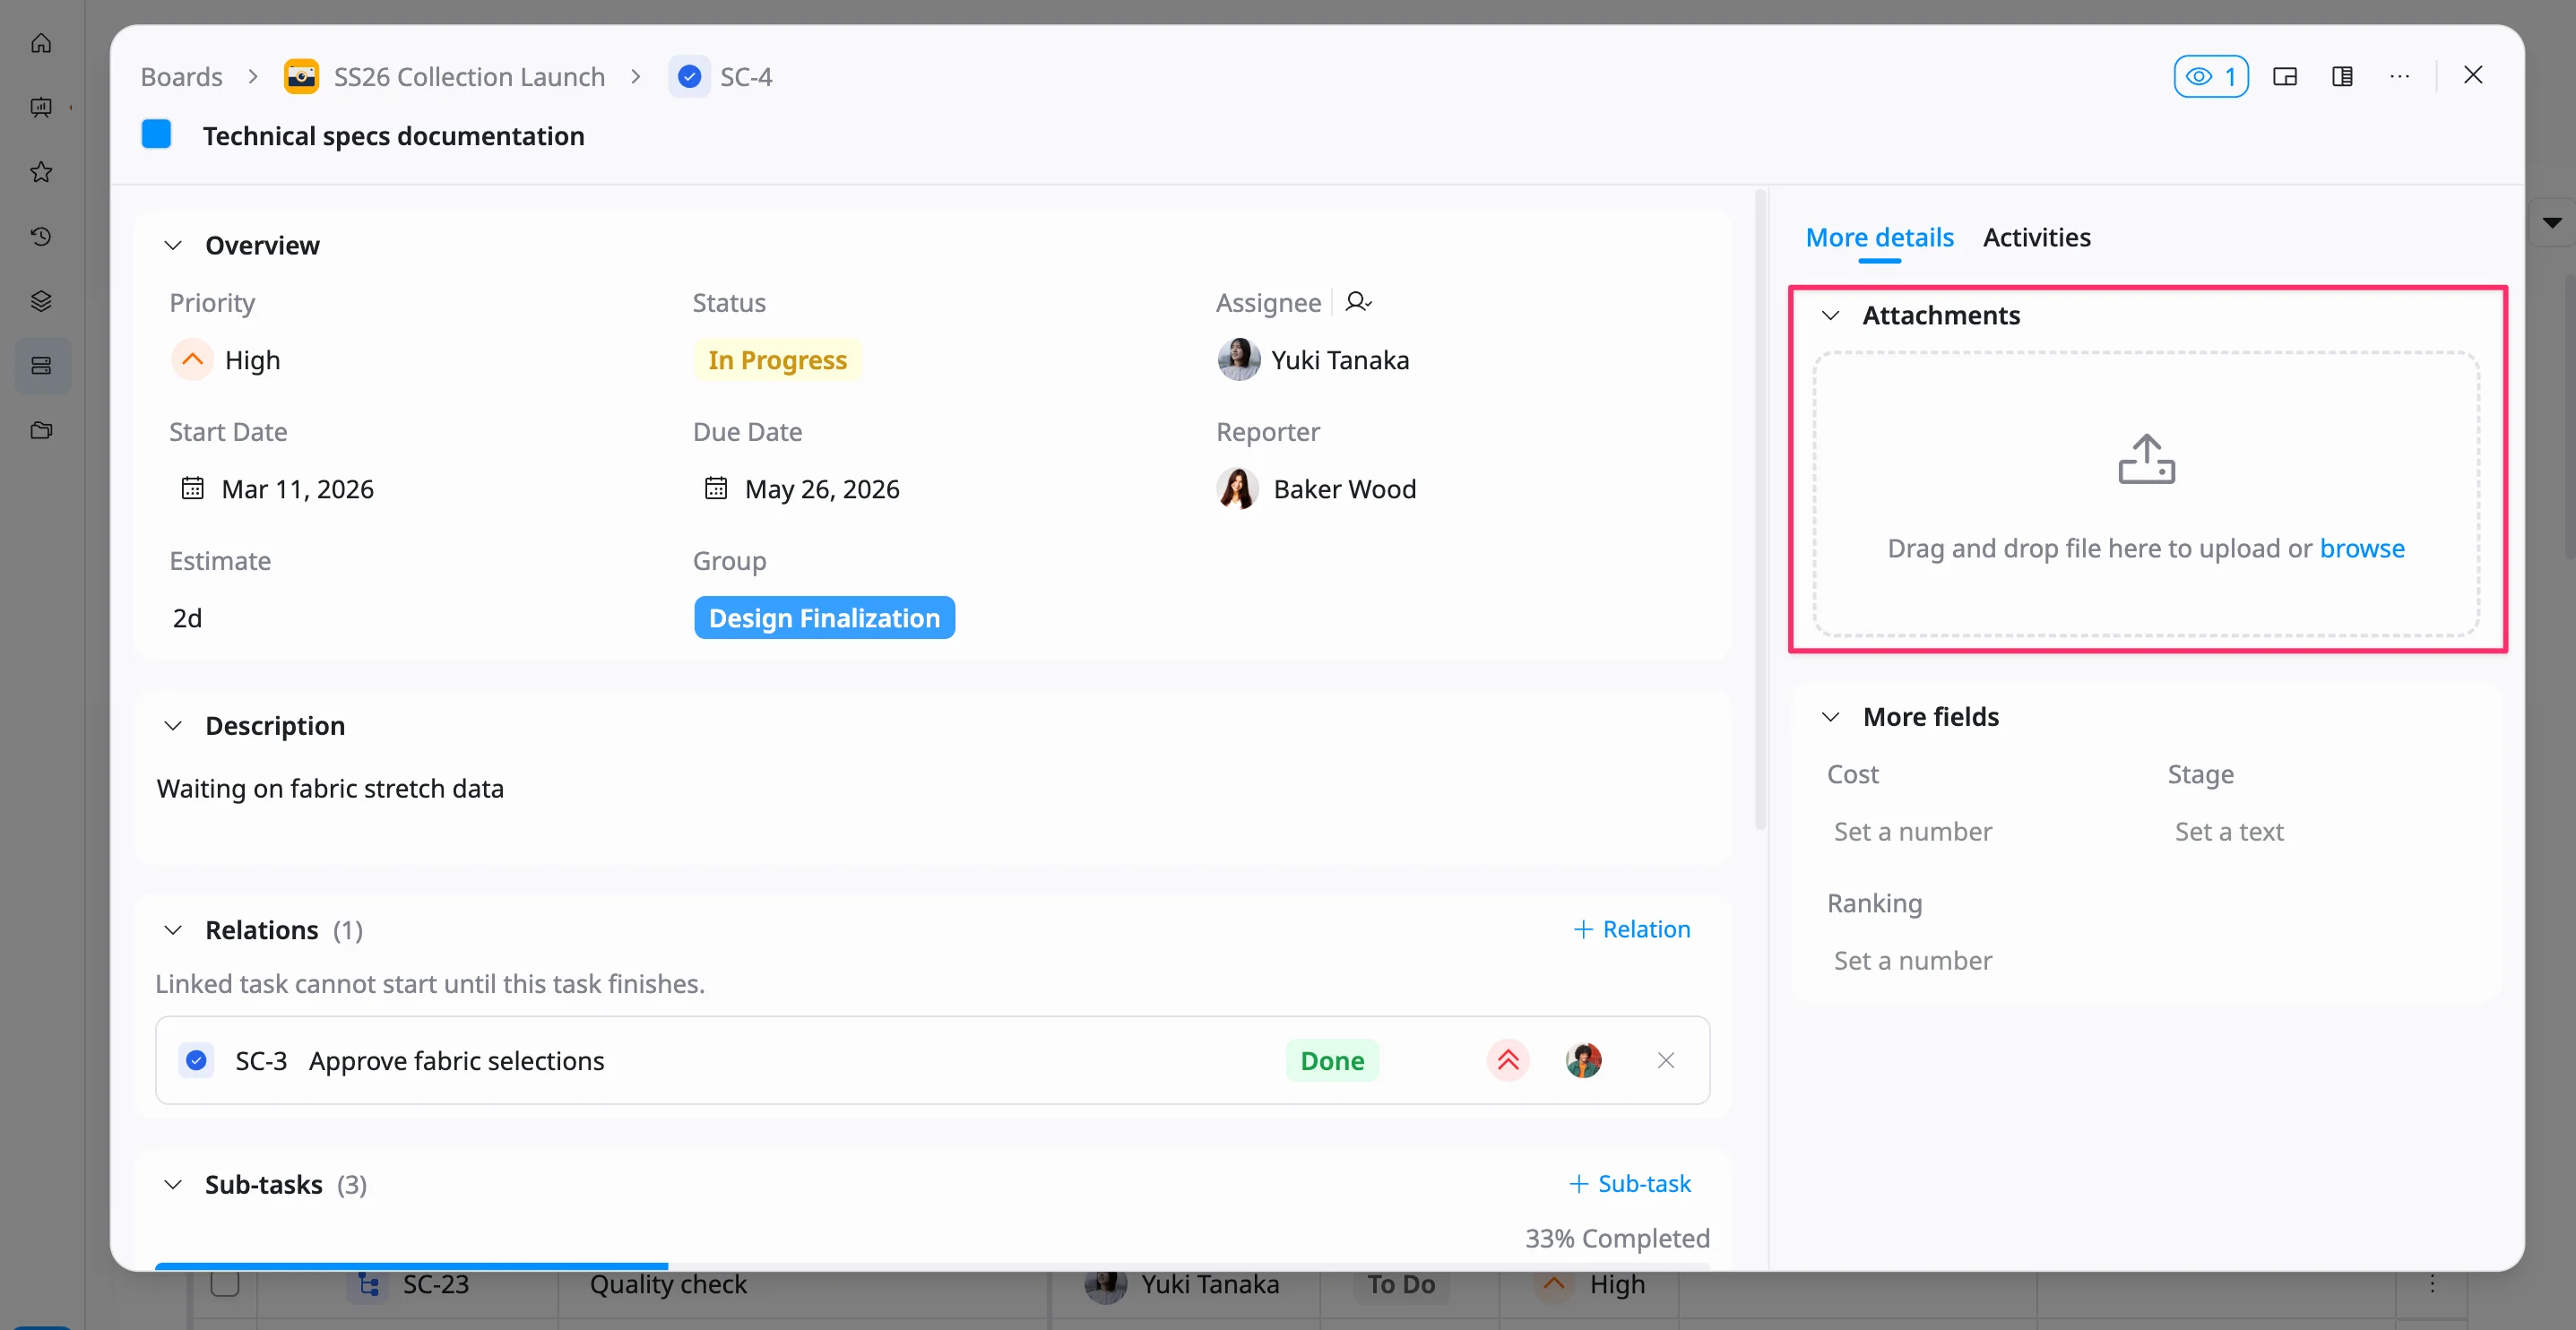Click the sub-tasks progress bar

coord(932,1266)
